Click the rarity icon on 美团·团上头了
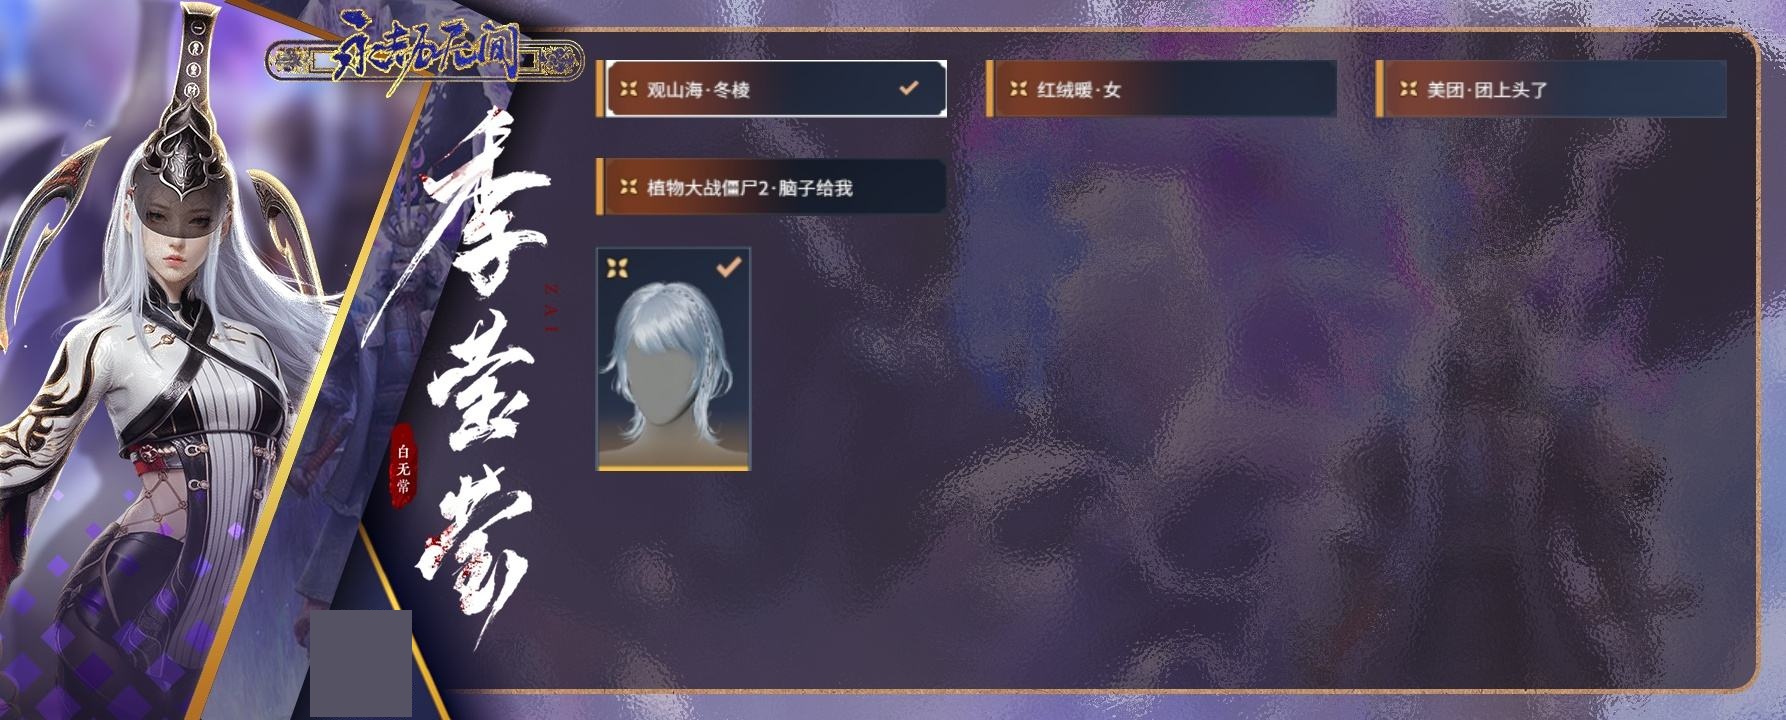This screenshot has height=720, width=1786. 1408,89
